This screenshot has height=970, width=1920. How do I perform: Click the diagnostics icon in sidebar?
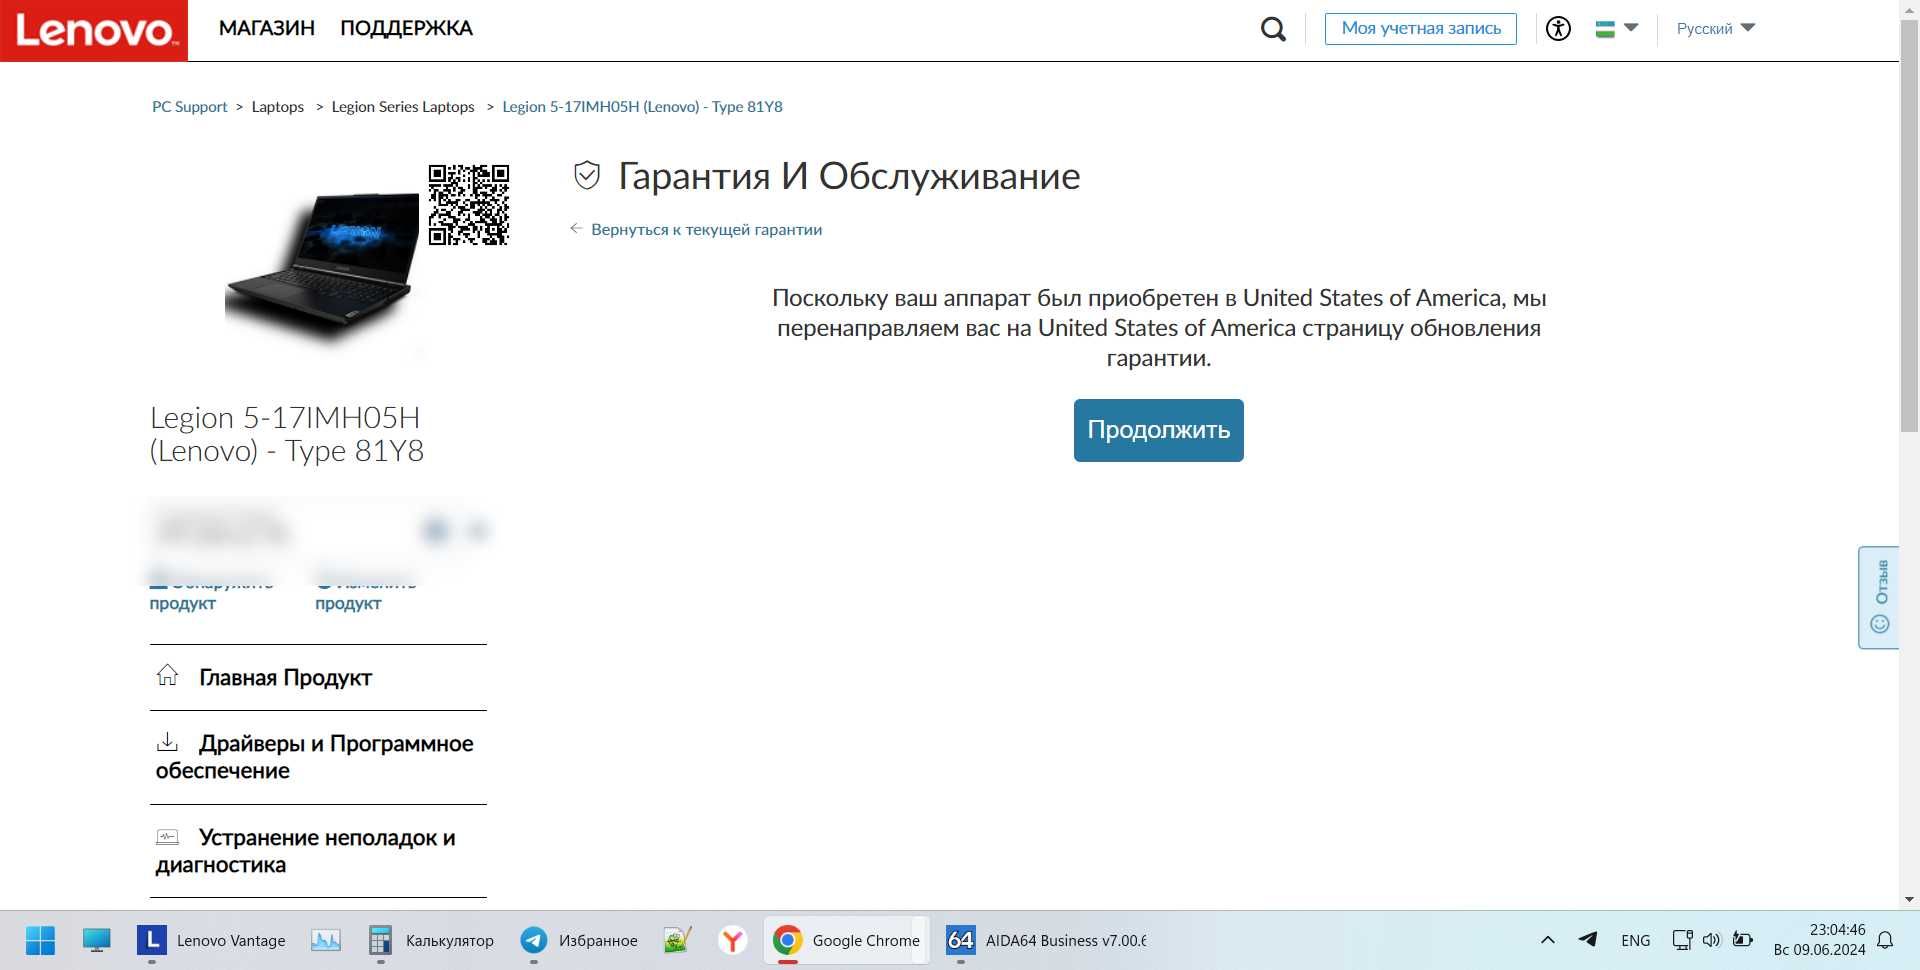(167, 836)
